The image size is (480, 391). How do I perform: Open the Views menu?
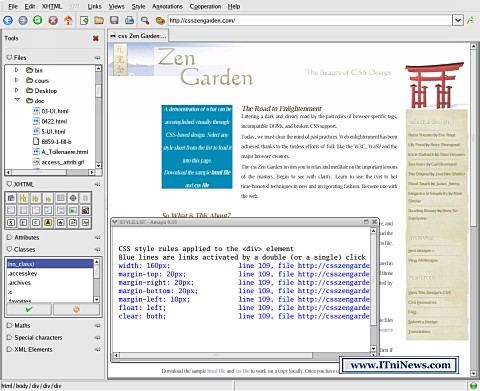(x=117, y=6)
